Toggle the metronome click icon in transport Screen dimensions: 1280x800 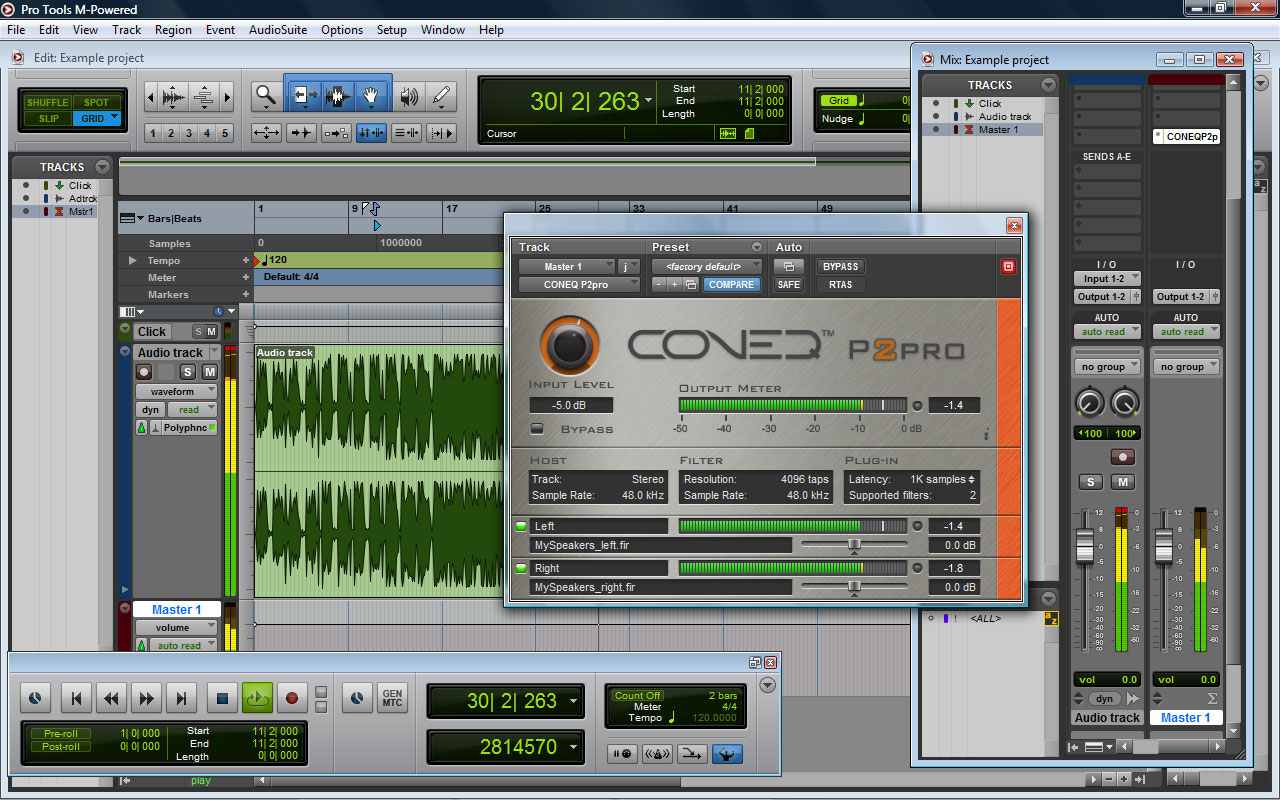[x=657, y=754]
